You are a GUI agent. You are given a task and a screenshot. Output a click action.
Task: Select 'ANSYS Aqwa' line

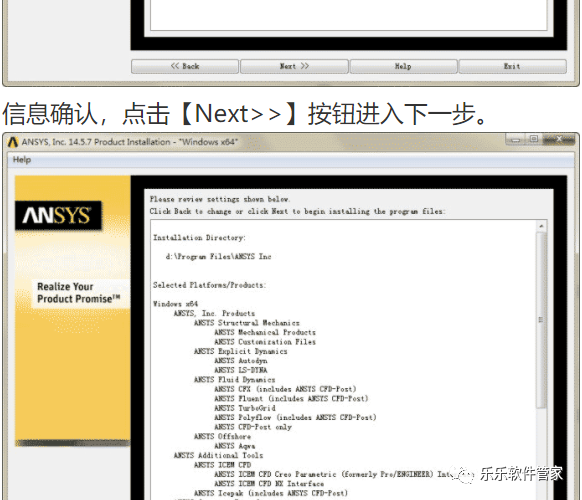pos(235,446)
